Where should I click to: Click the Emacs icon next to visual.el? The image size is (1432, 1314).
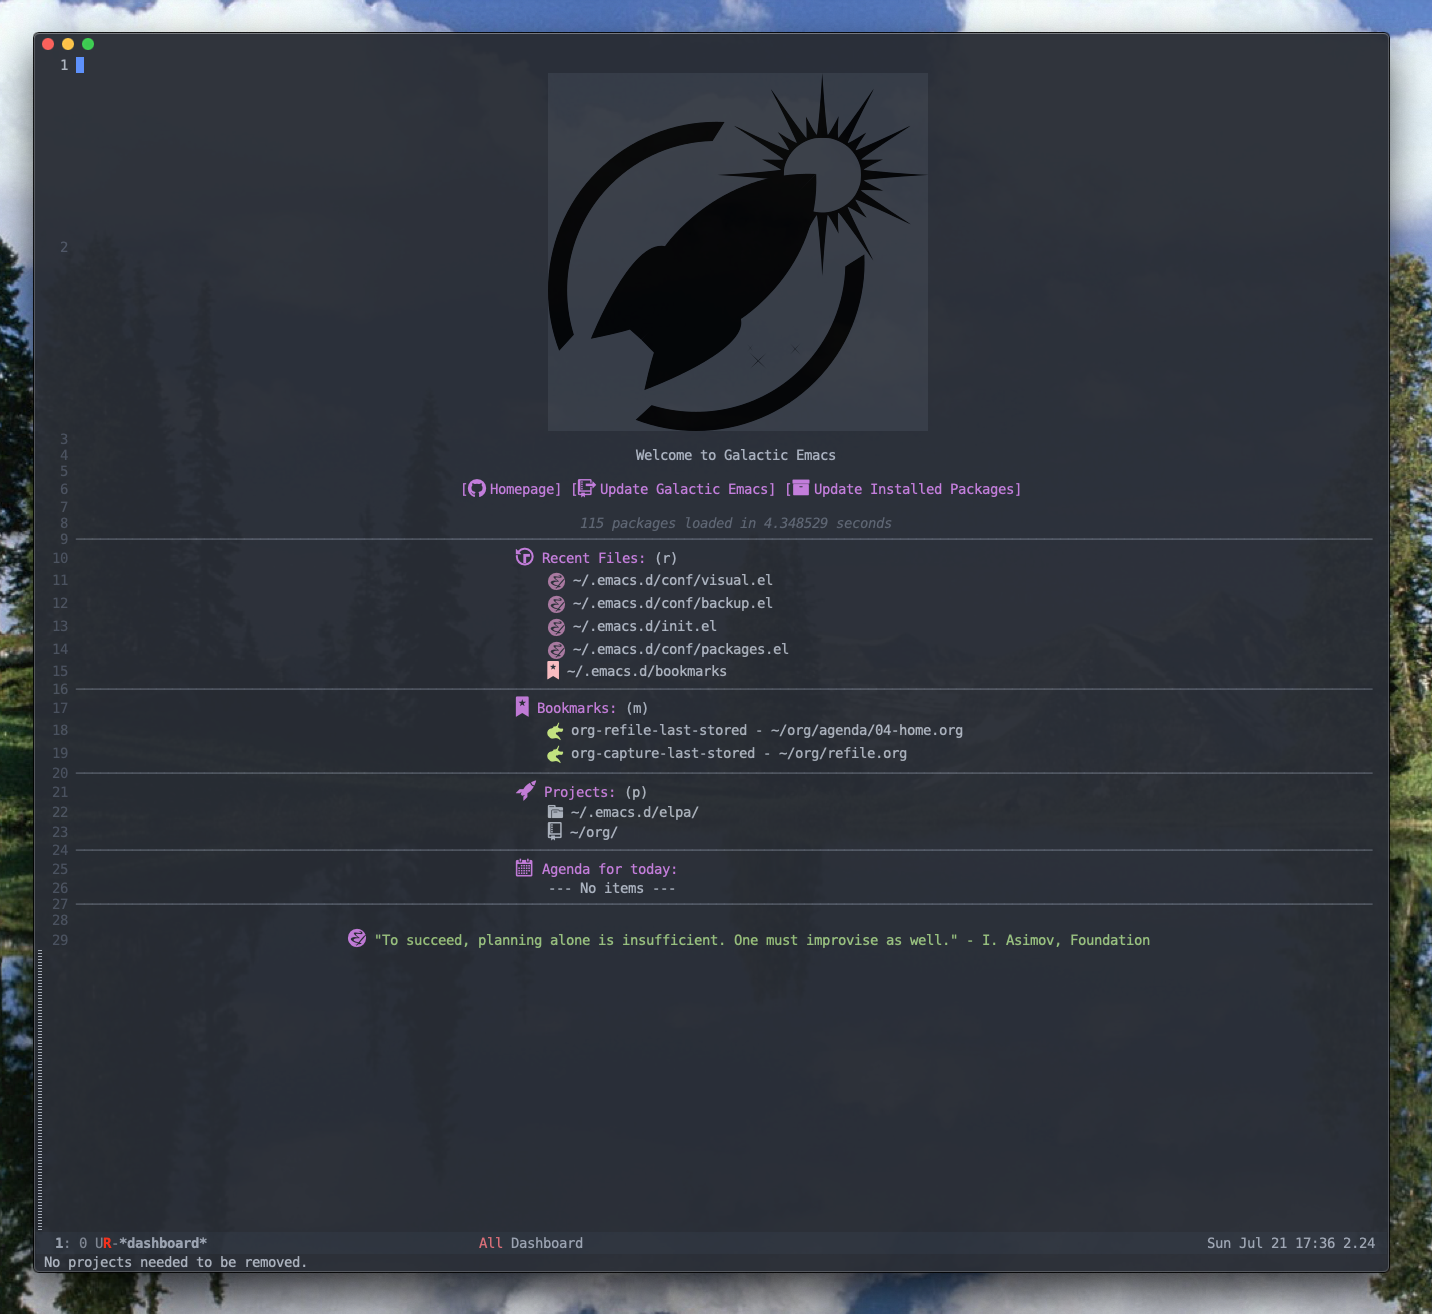click(x=556, y=581)
